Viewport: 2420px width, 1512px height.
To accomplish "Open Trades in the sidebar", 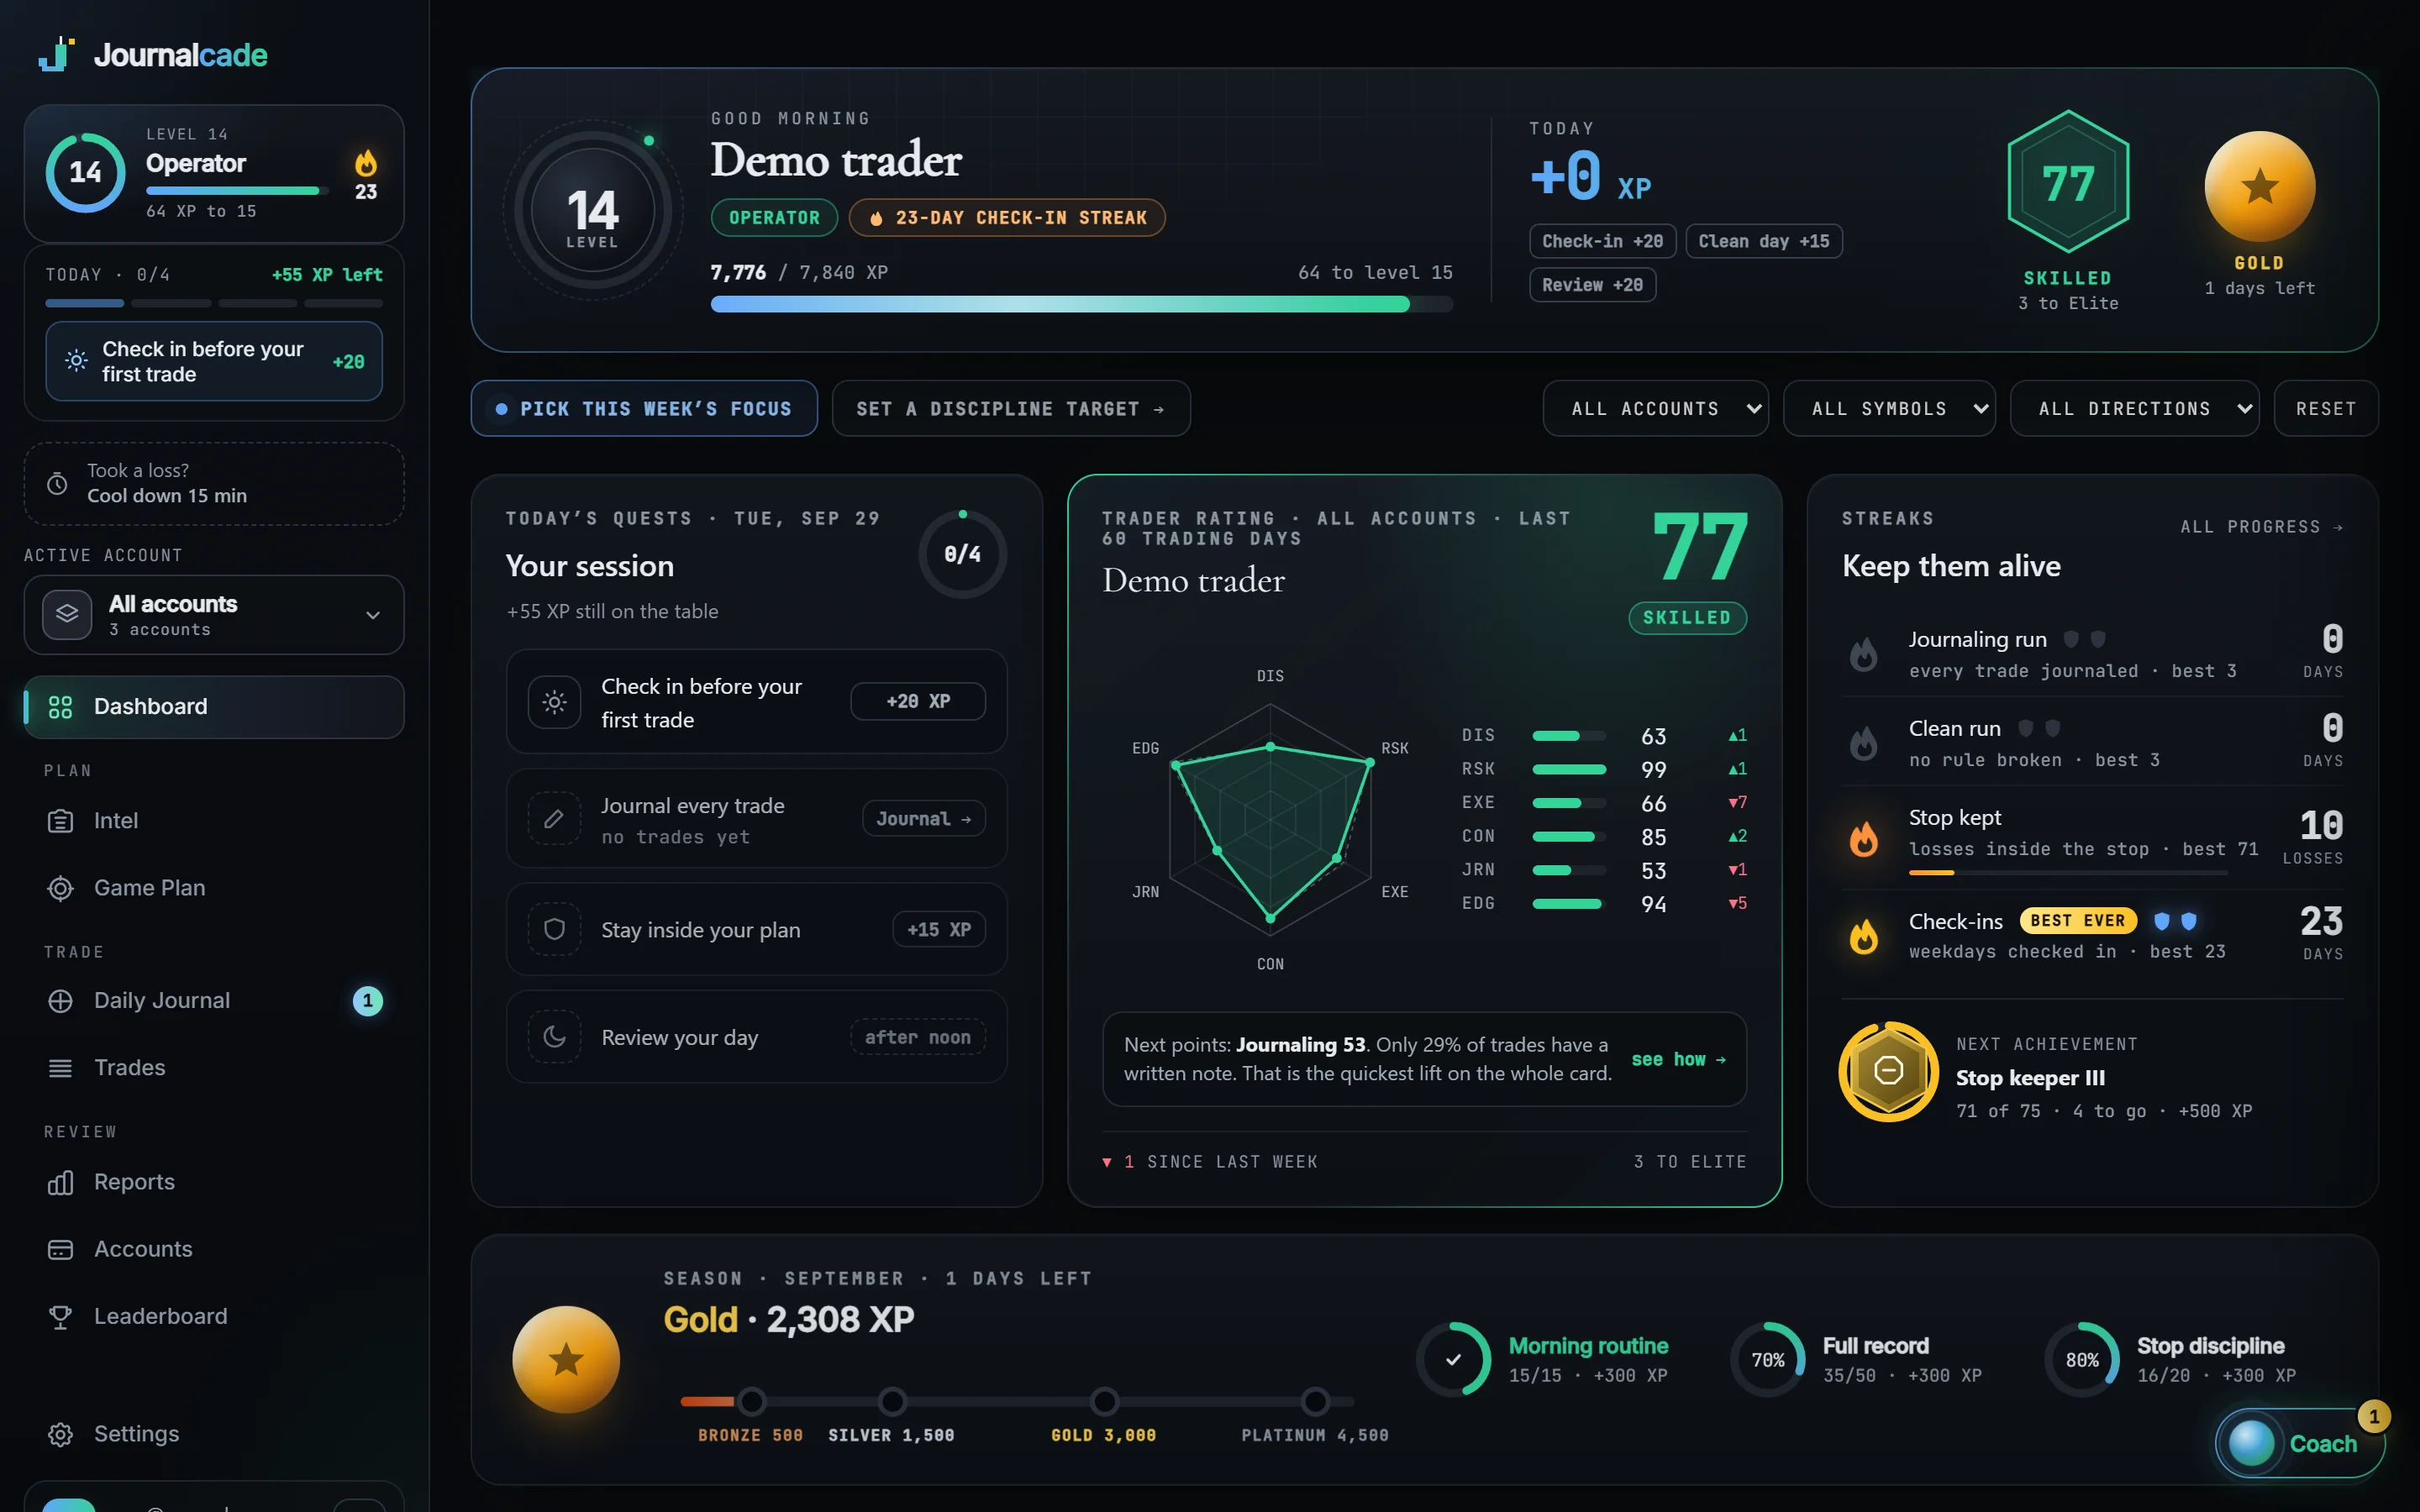I will pos(214,1068).
